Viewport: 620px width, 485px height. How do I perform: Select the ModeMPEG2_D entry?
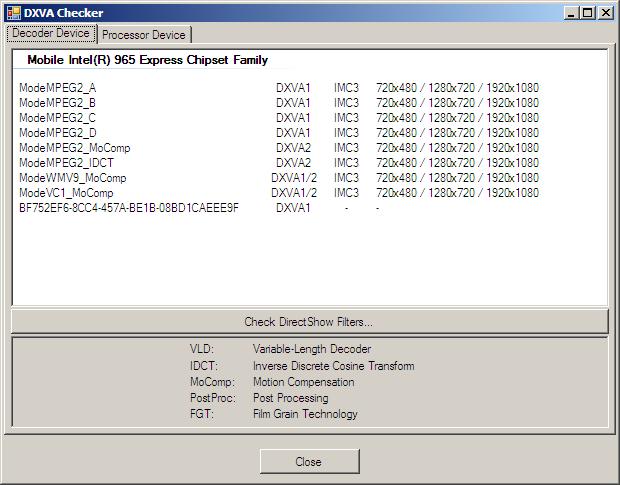click(58, 133)
